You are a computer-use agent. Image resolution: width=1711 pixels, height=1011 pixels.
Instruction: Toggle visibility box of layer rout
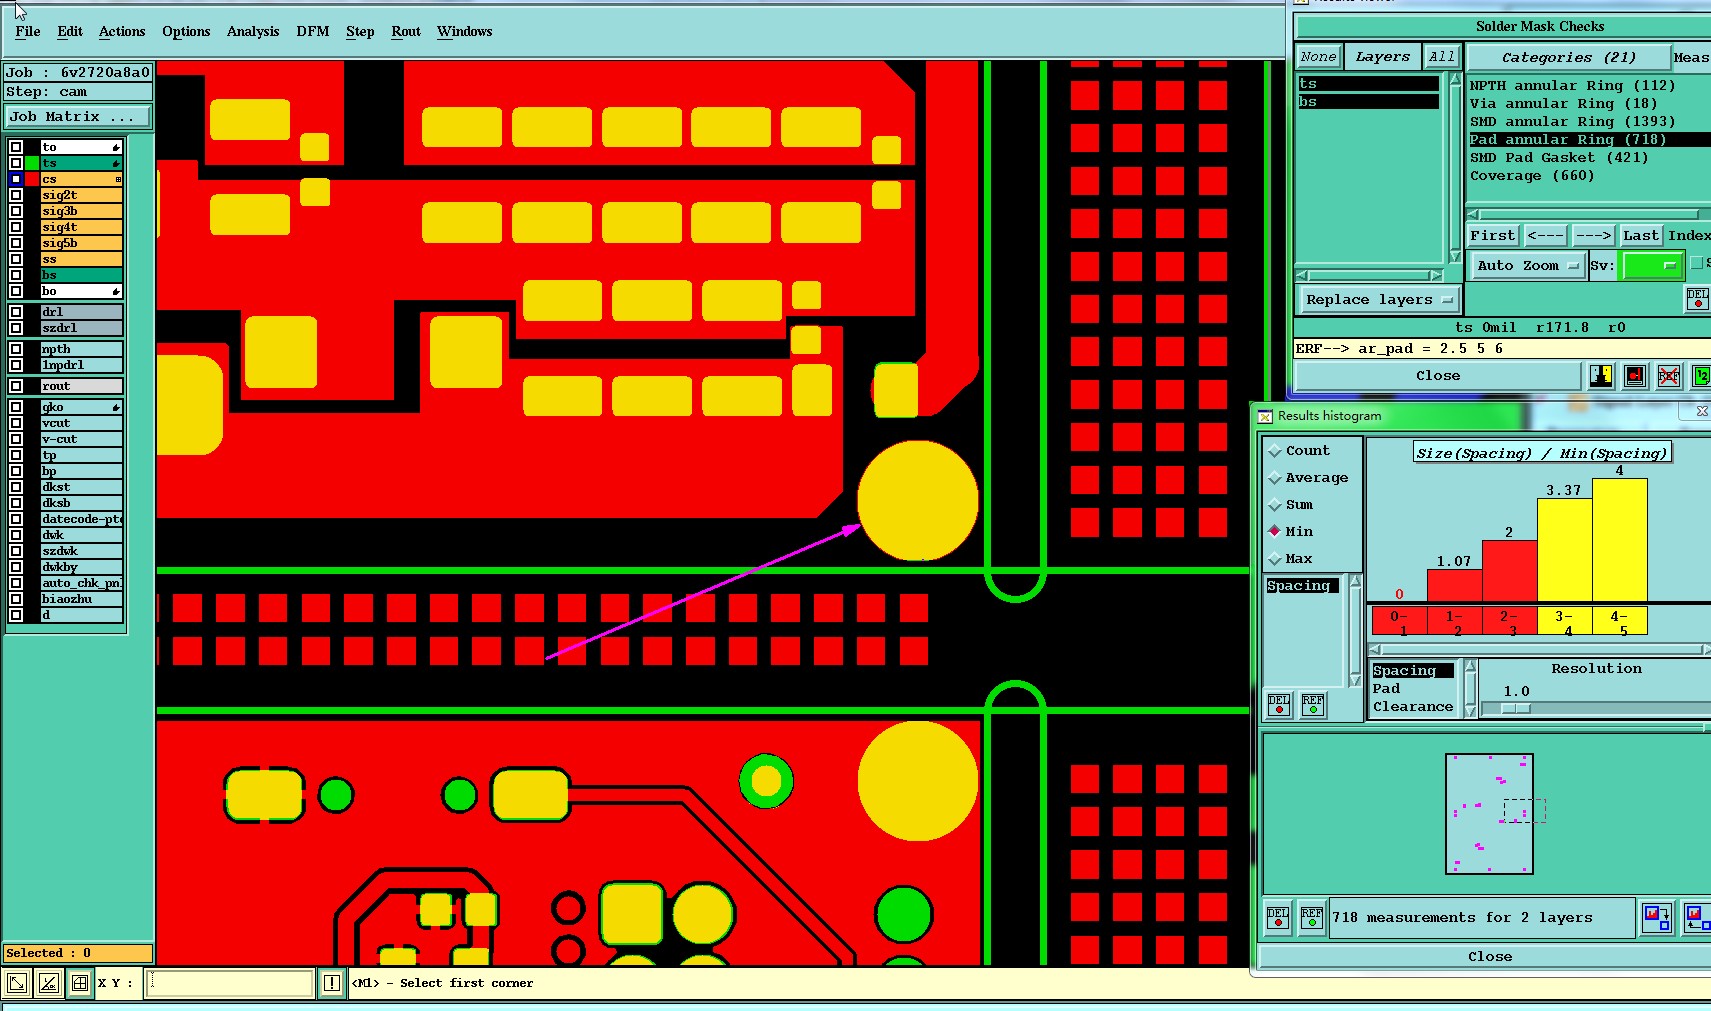16,386
